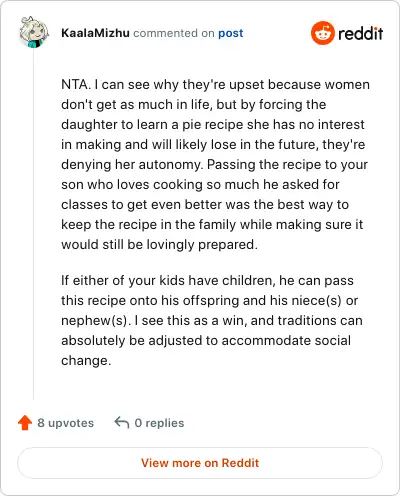The image size is (400, 496).
Task: Click the line "denying her autonomy. Passing the recipe"
Action: [214, 164]
